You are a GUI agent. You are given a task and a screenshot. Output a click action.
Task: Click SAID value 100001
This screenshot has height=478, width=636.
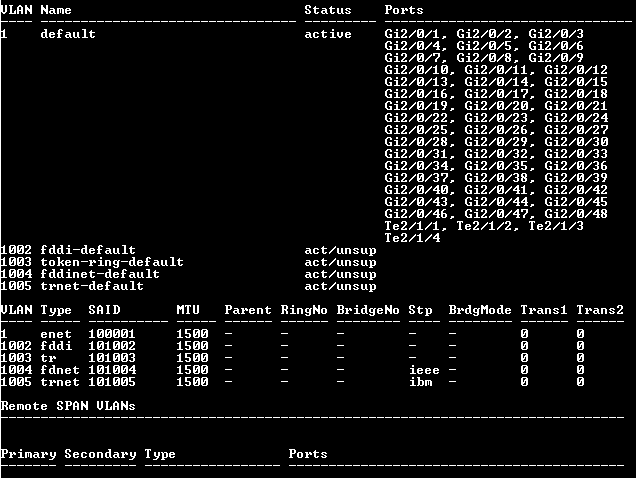[112, 334]
